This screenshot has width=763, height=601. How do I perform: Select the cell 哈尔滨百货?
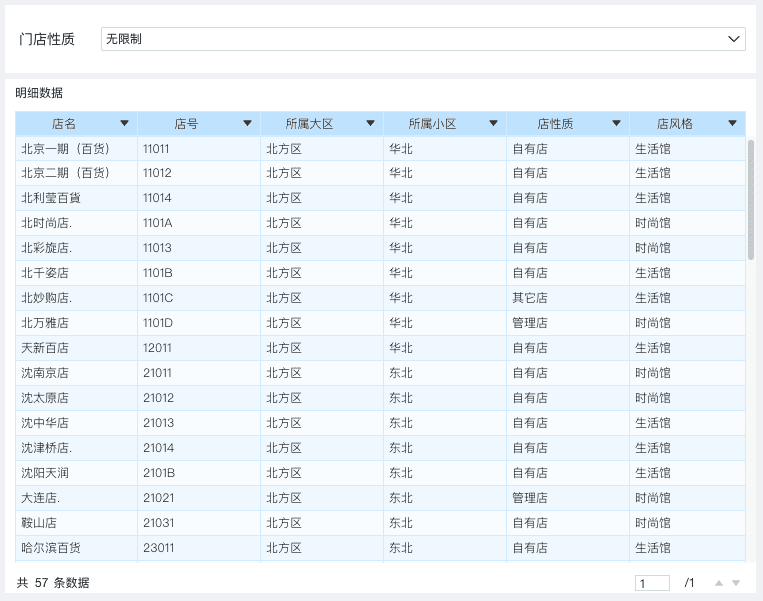click(x=76, y=548)
